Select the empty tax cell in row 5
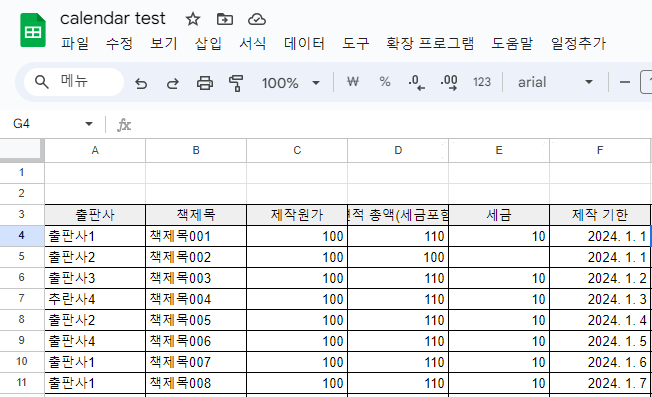 point(499,257)
